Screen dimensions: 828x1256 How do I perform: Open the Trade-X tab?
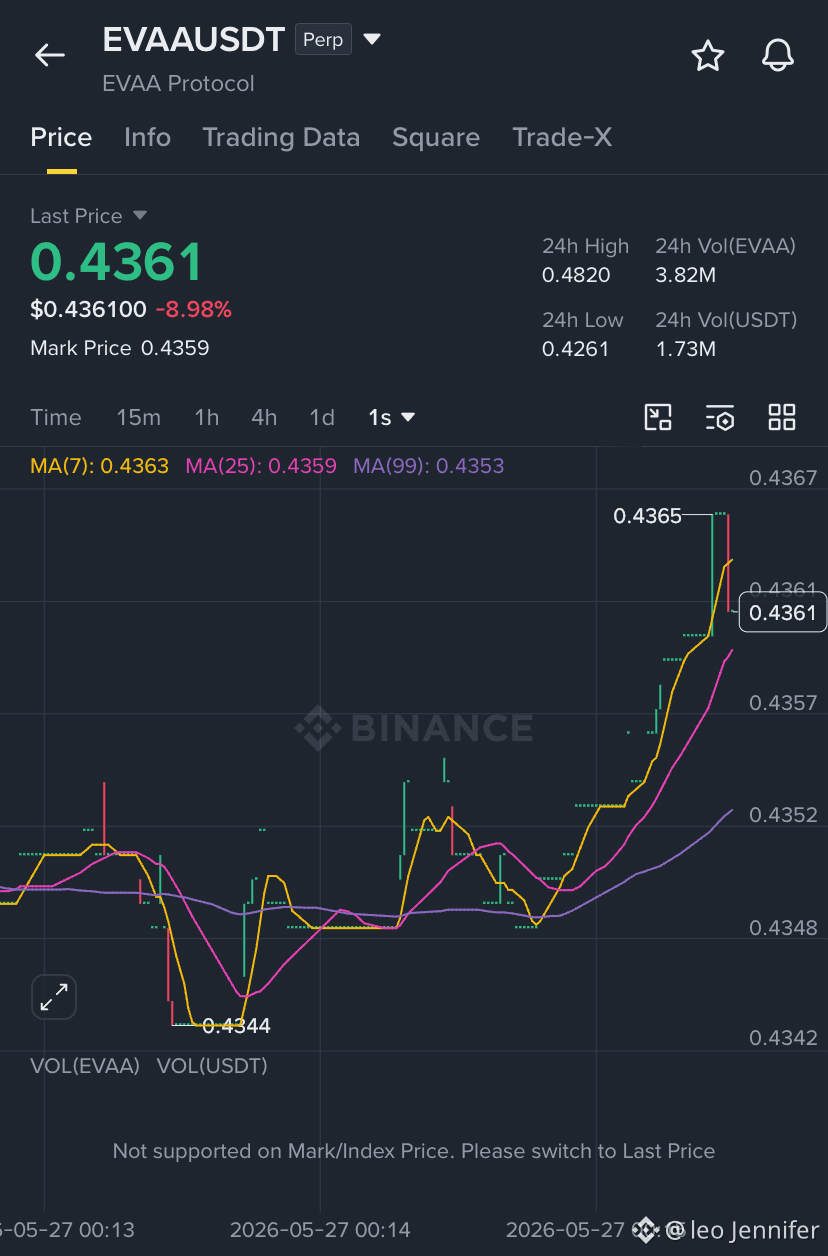562,138
